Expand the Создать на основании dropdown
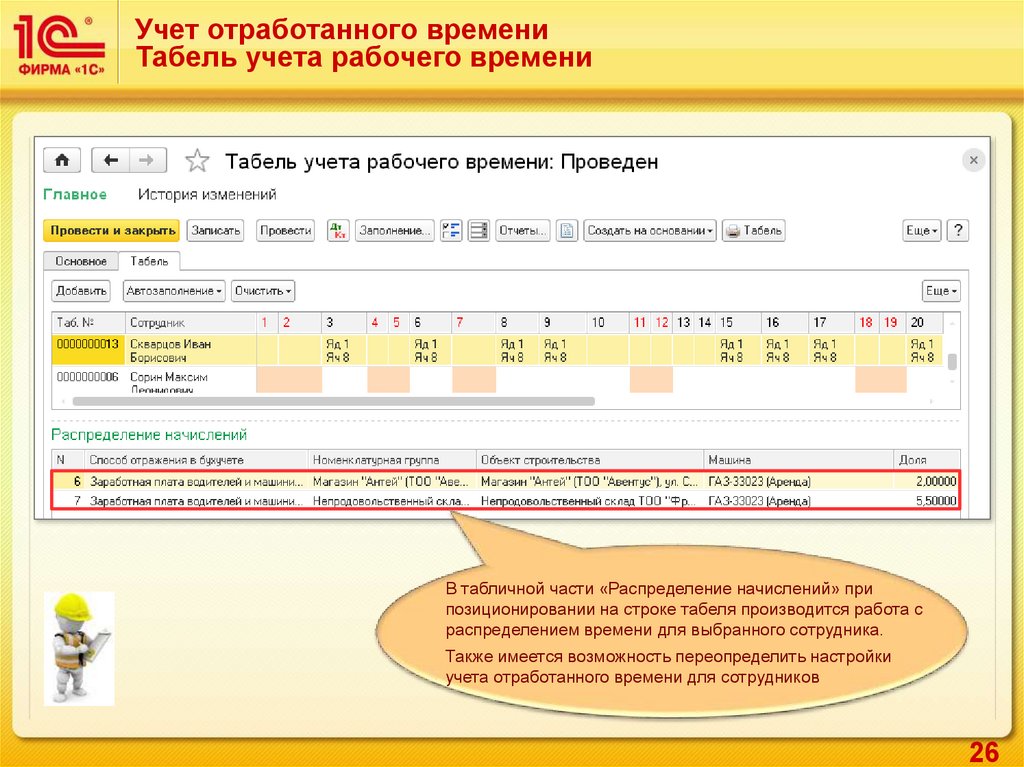This screenshot has height=767, width=1024. (x=650, y=231)
